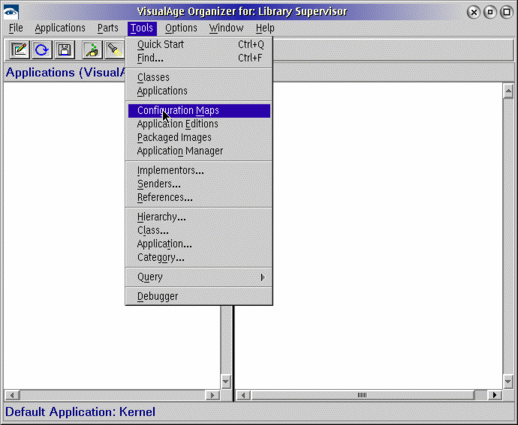The height and width of the screenshot is (425, 518).
Task: Click right pane horizontal scrollbar left arrow
Action: point(243,395)
